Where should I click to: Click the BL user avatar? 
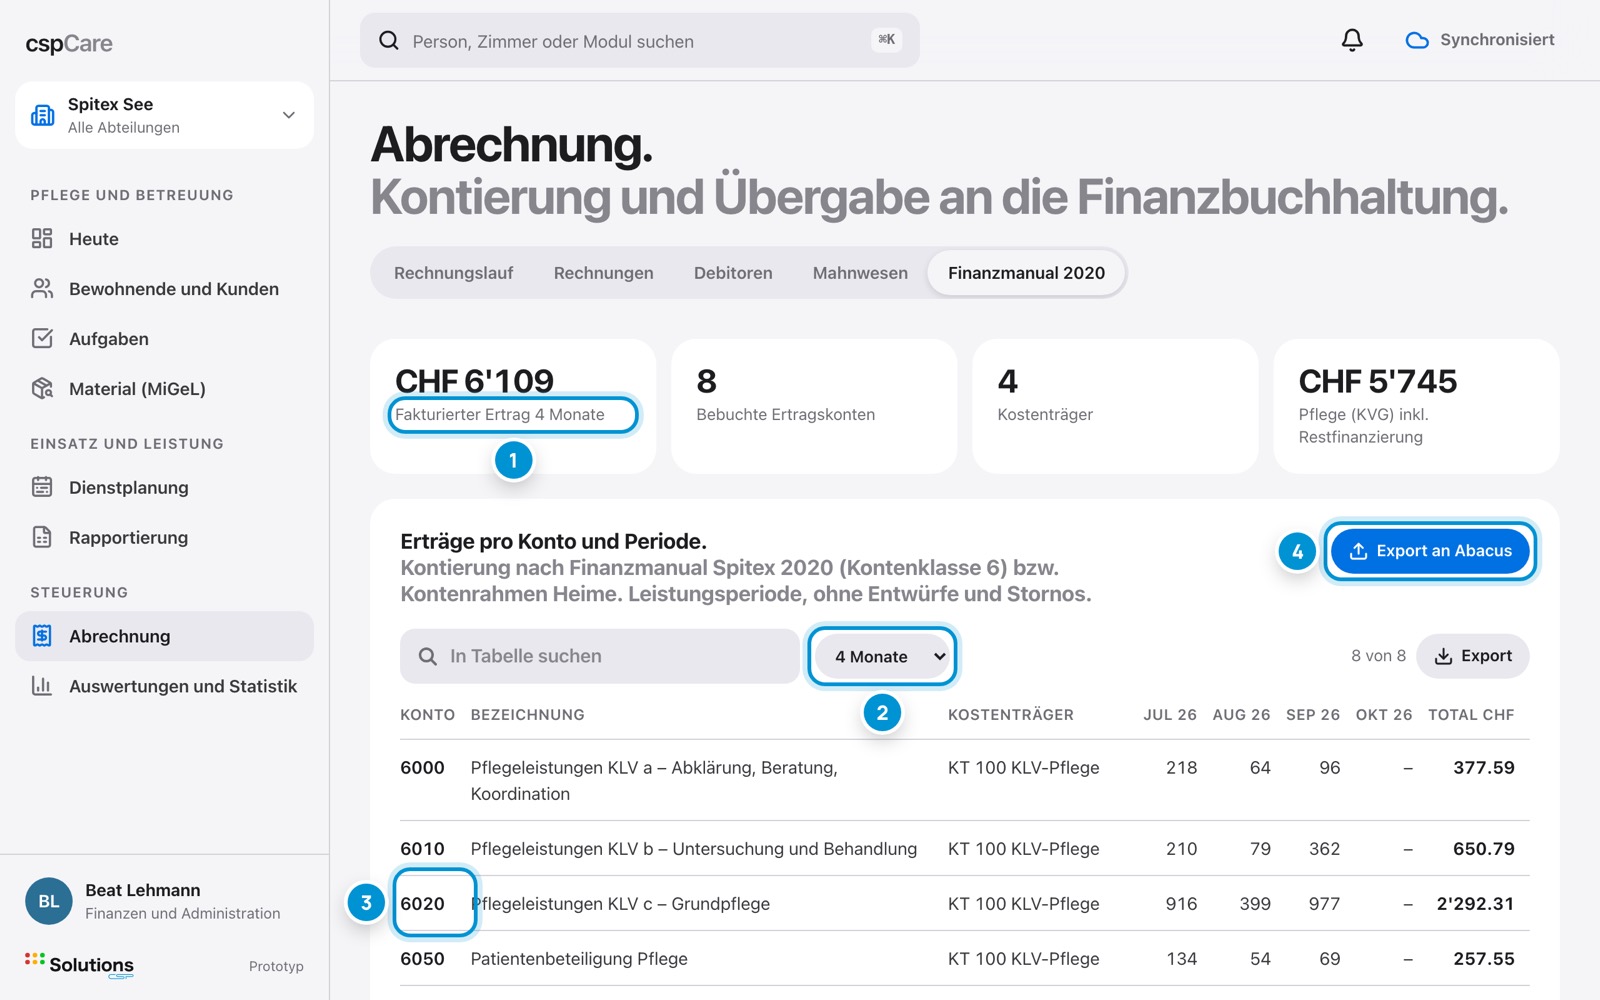click(x=49, y=901)
